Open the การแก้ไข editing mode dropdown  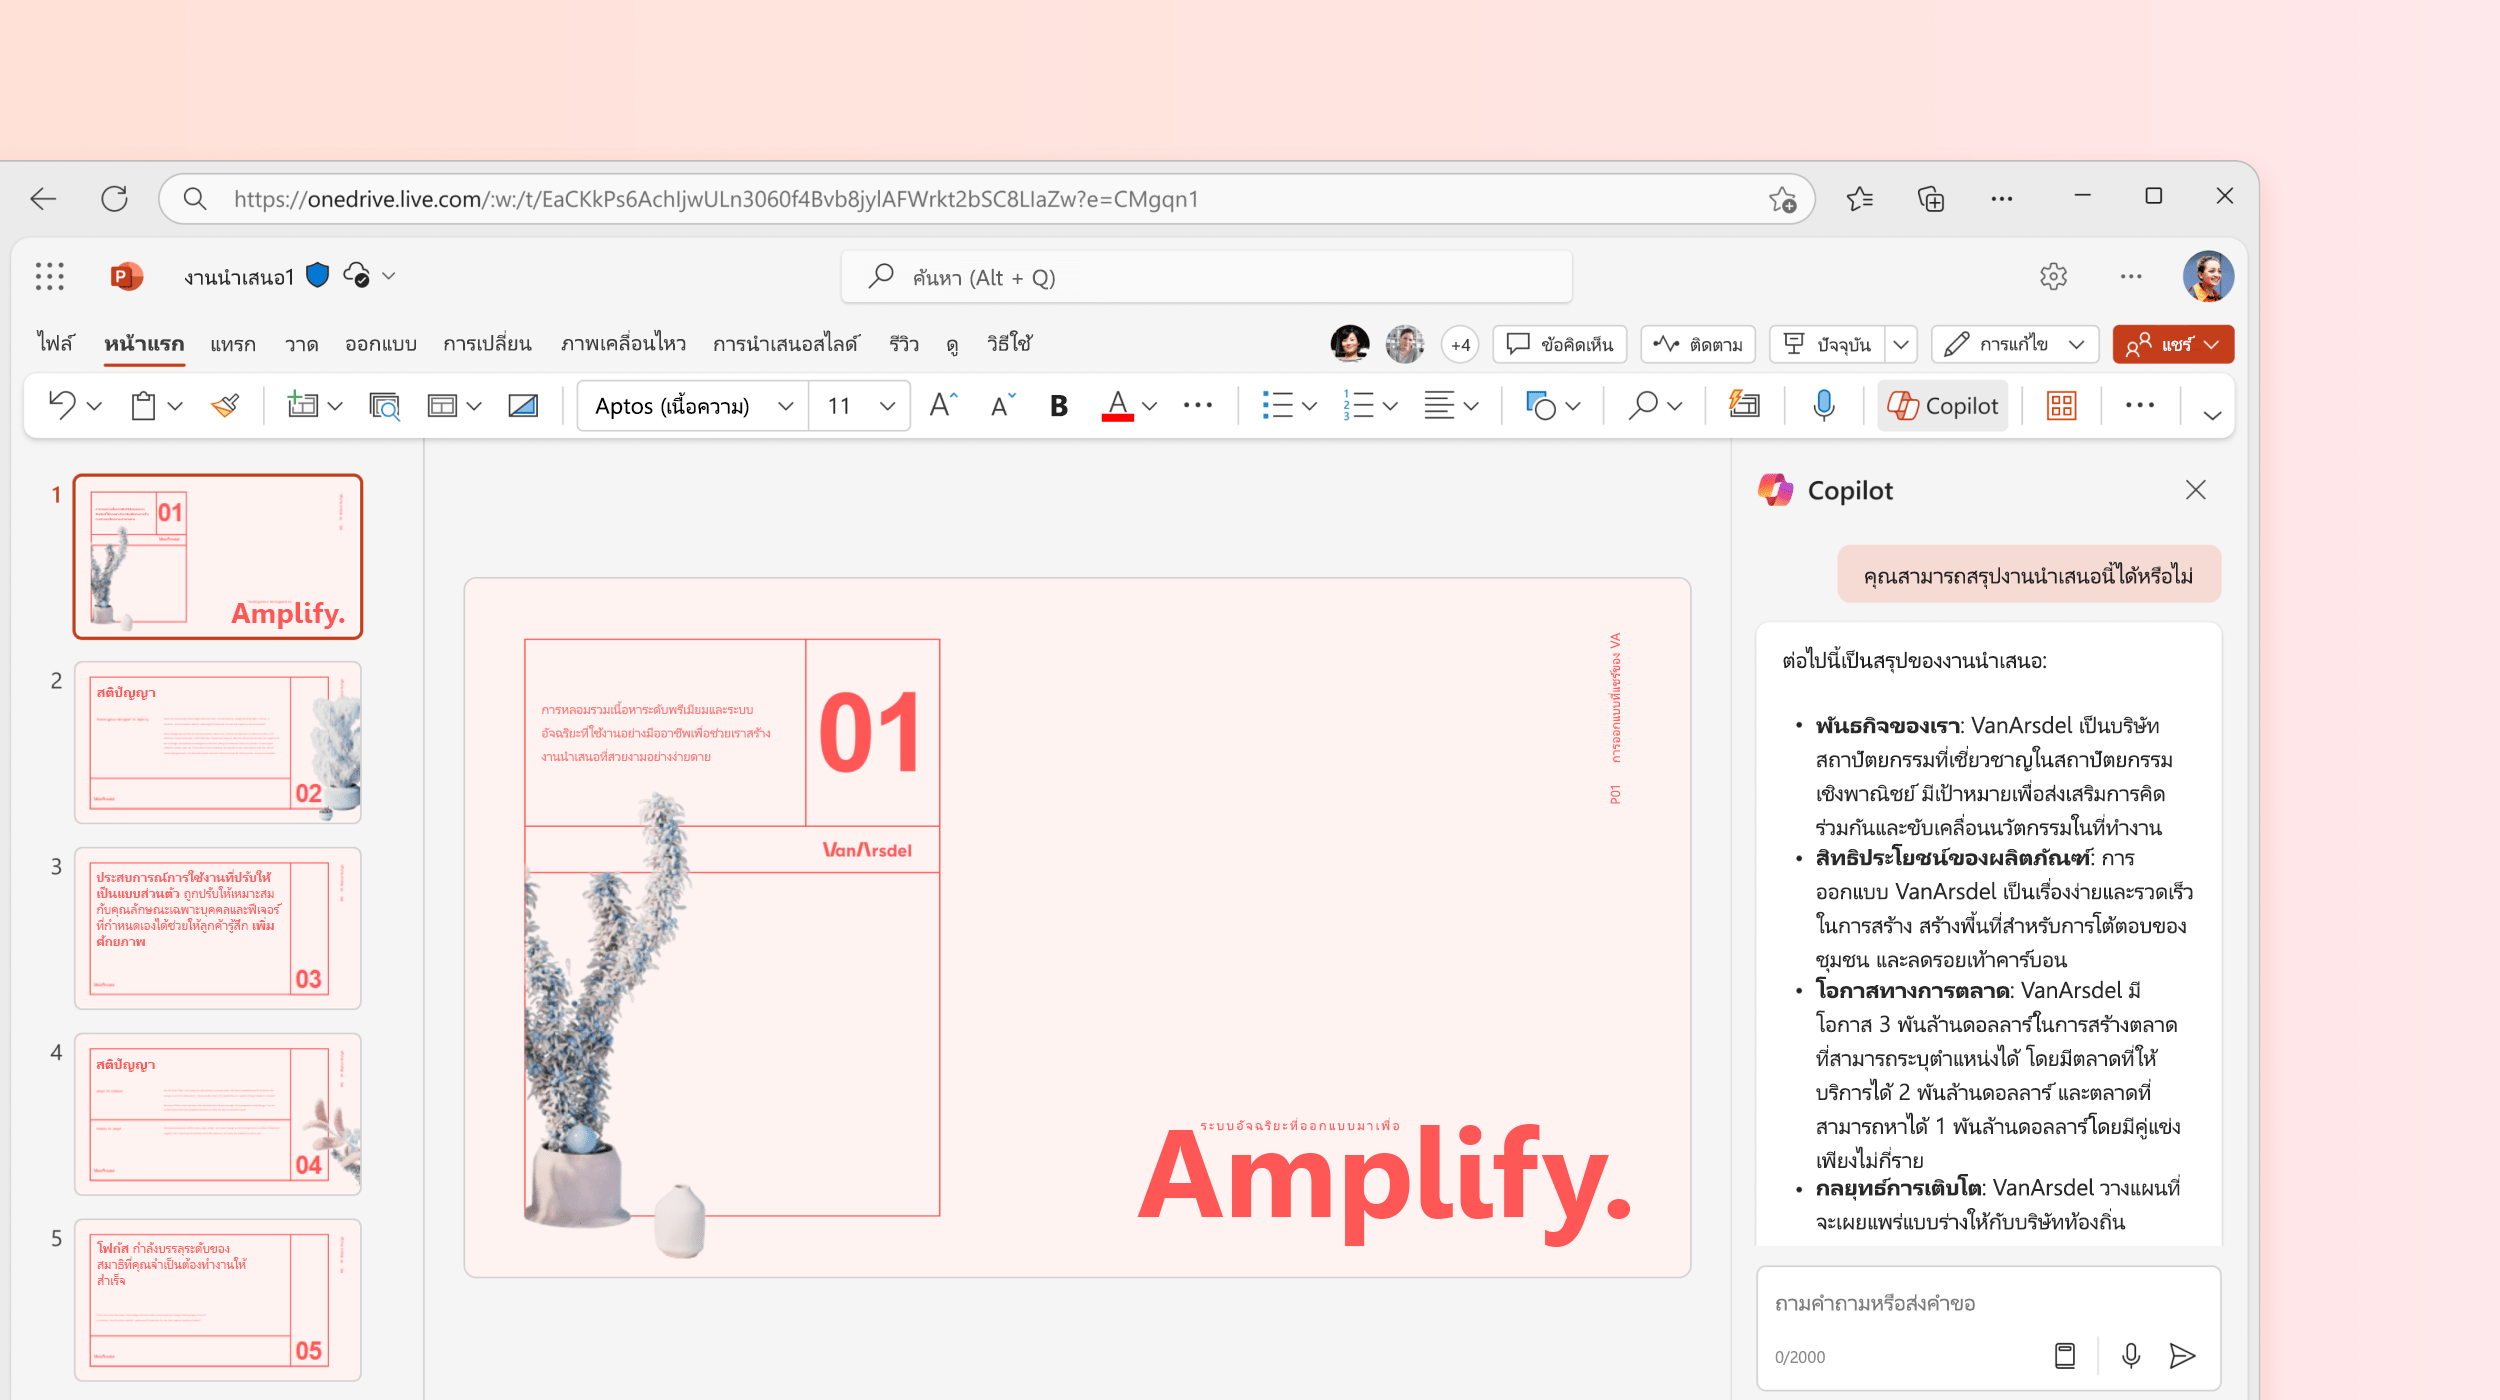point(2015,344)
